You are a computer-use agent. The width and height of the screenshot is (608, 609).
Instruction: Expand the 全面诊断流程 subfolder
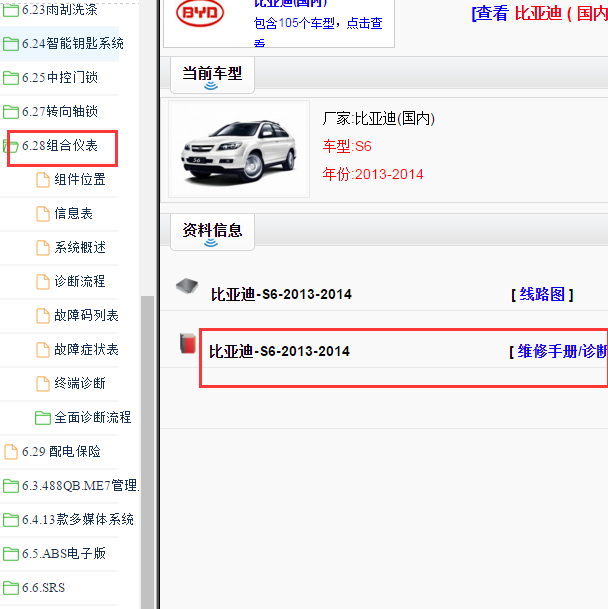92,418
